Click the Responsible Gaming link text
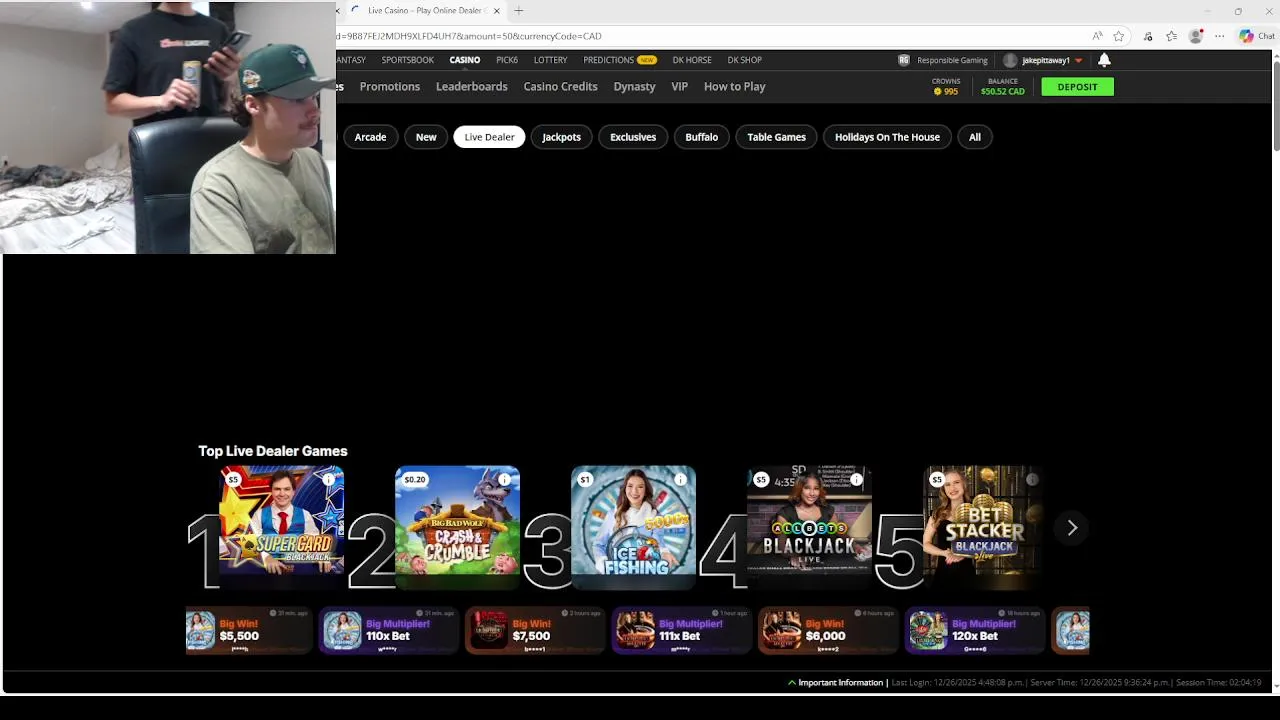 [x=952, y=60]
